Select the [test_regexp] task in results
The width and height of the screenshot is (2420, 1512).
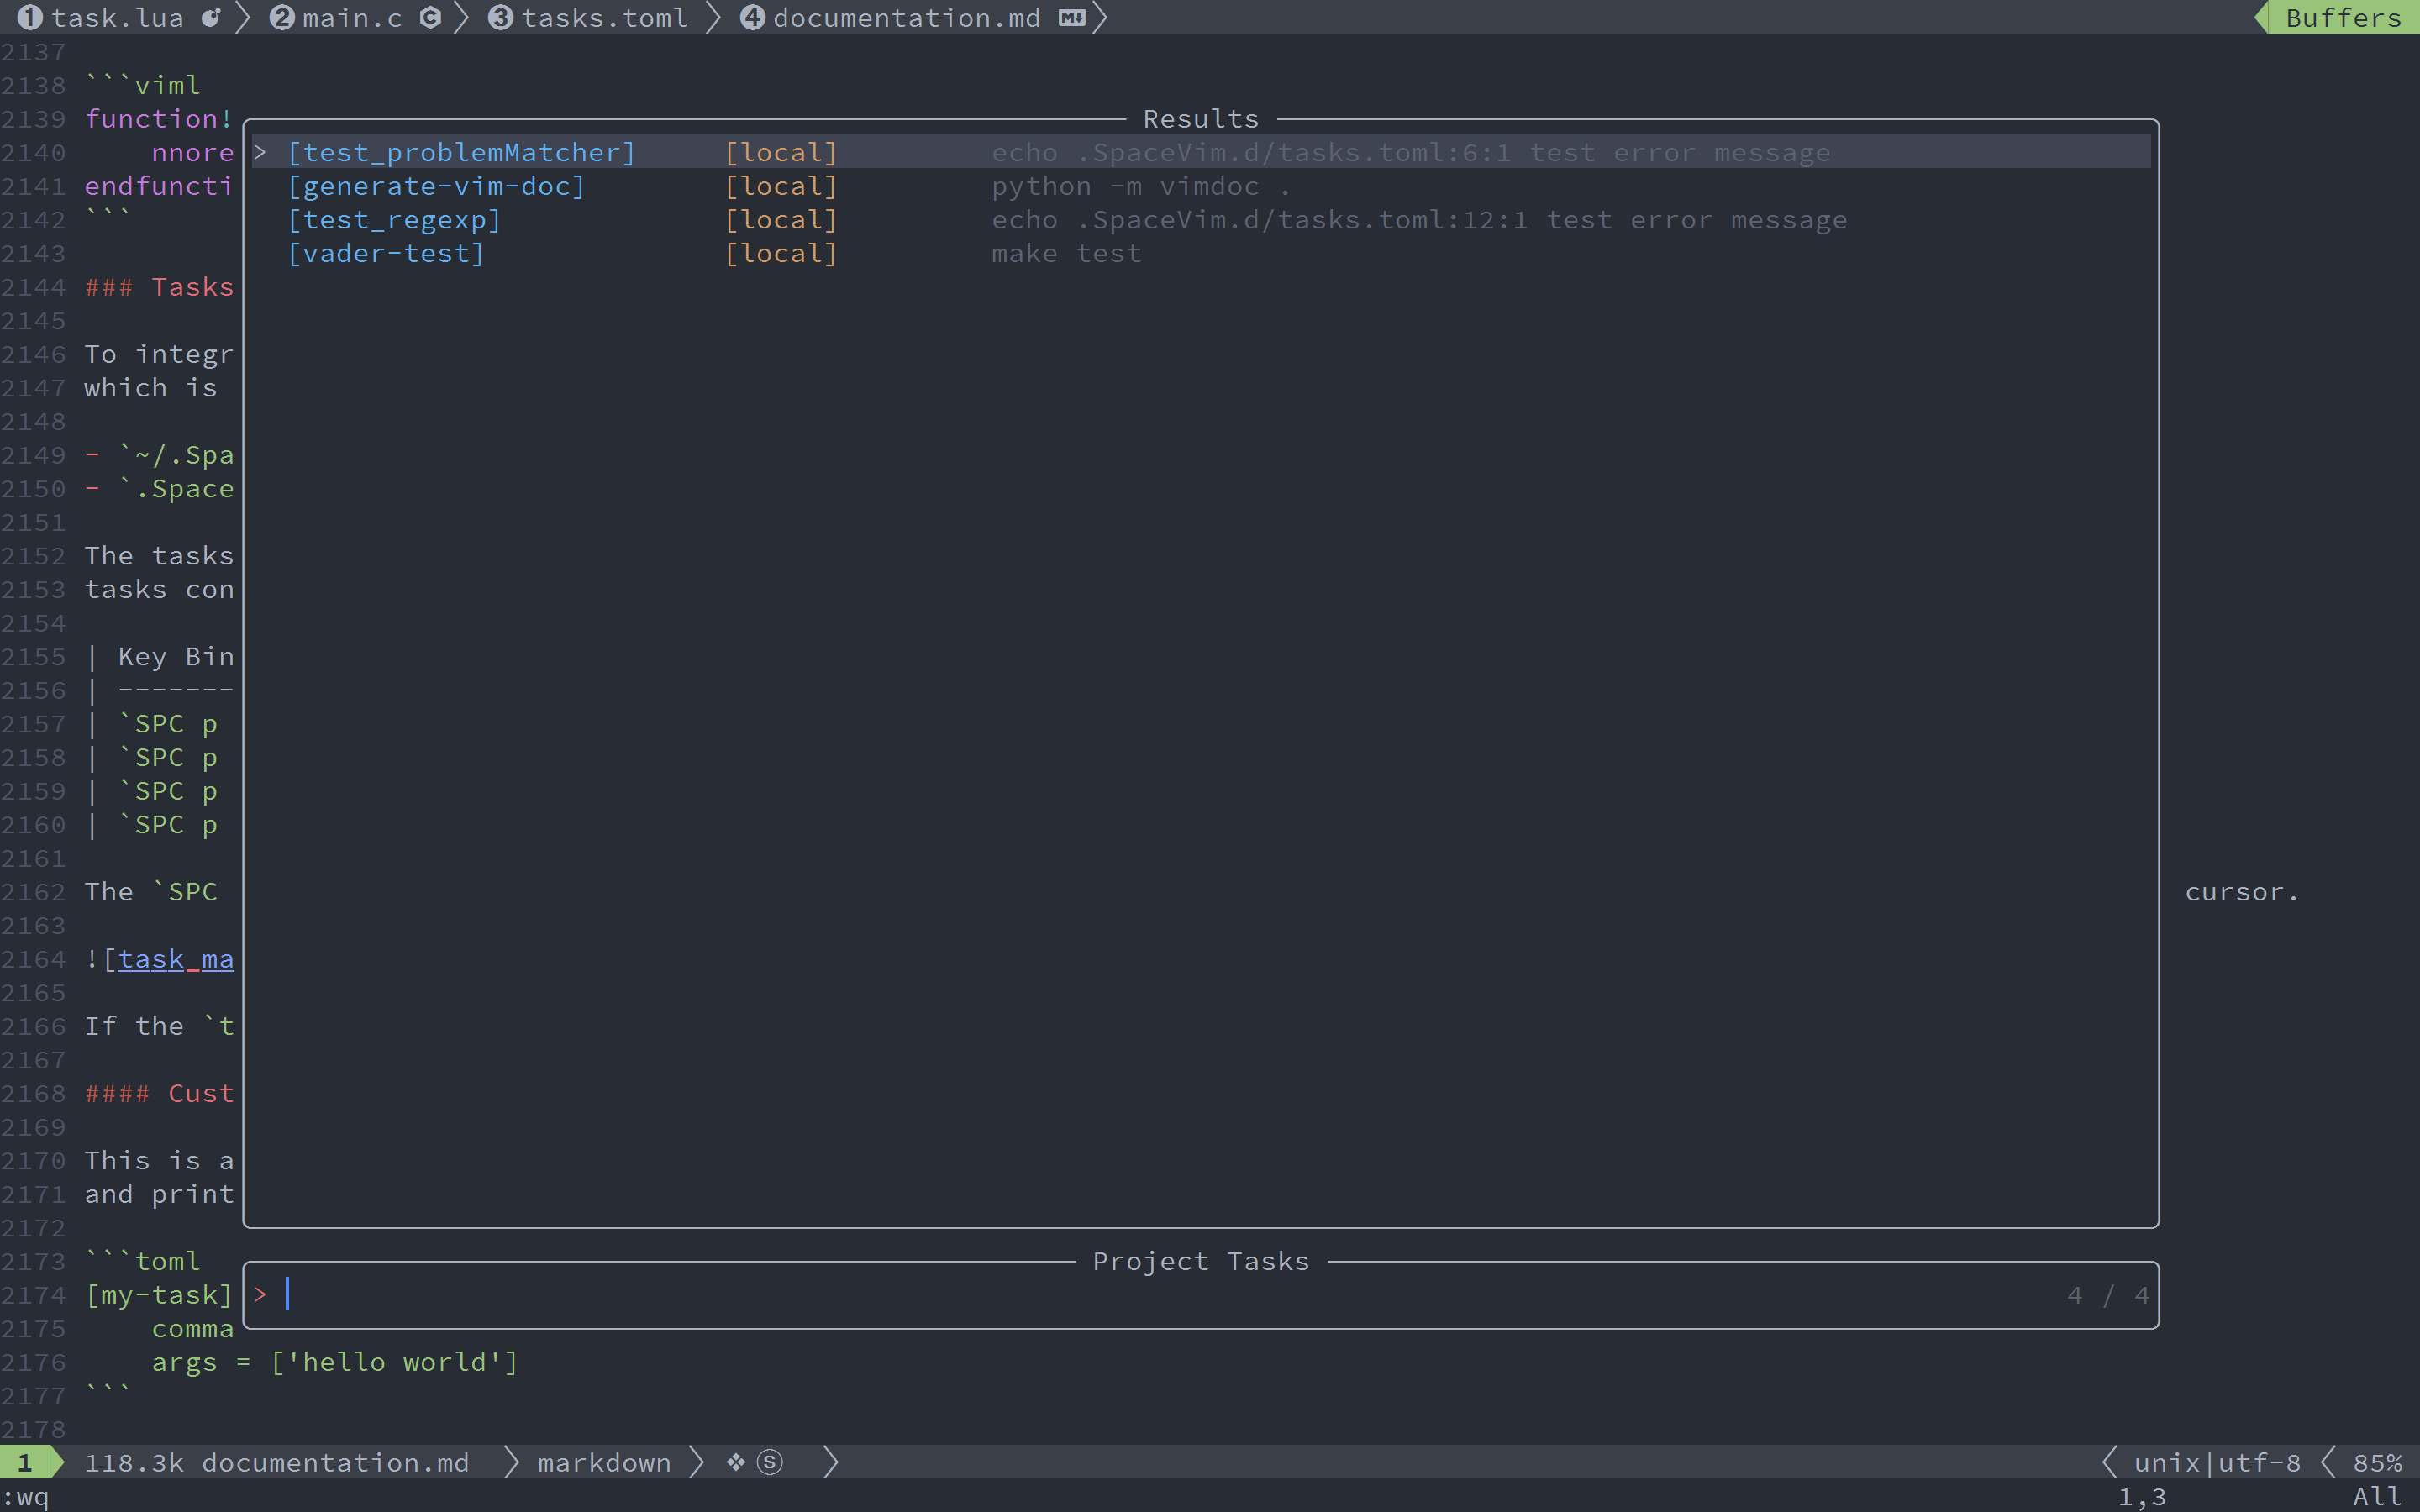394,220
